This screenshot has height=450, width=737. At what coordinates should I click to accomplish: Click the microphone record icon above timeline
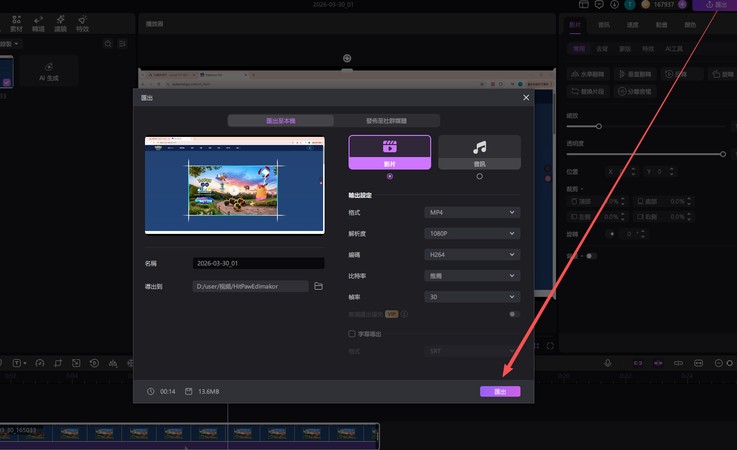[x=608, y=363]
